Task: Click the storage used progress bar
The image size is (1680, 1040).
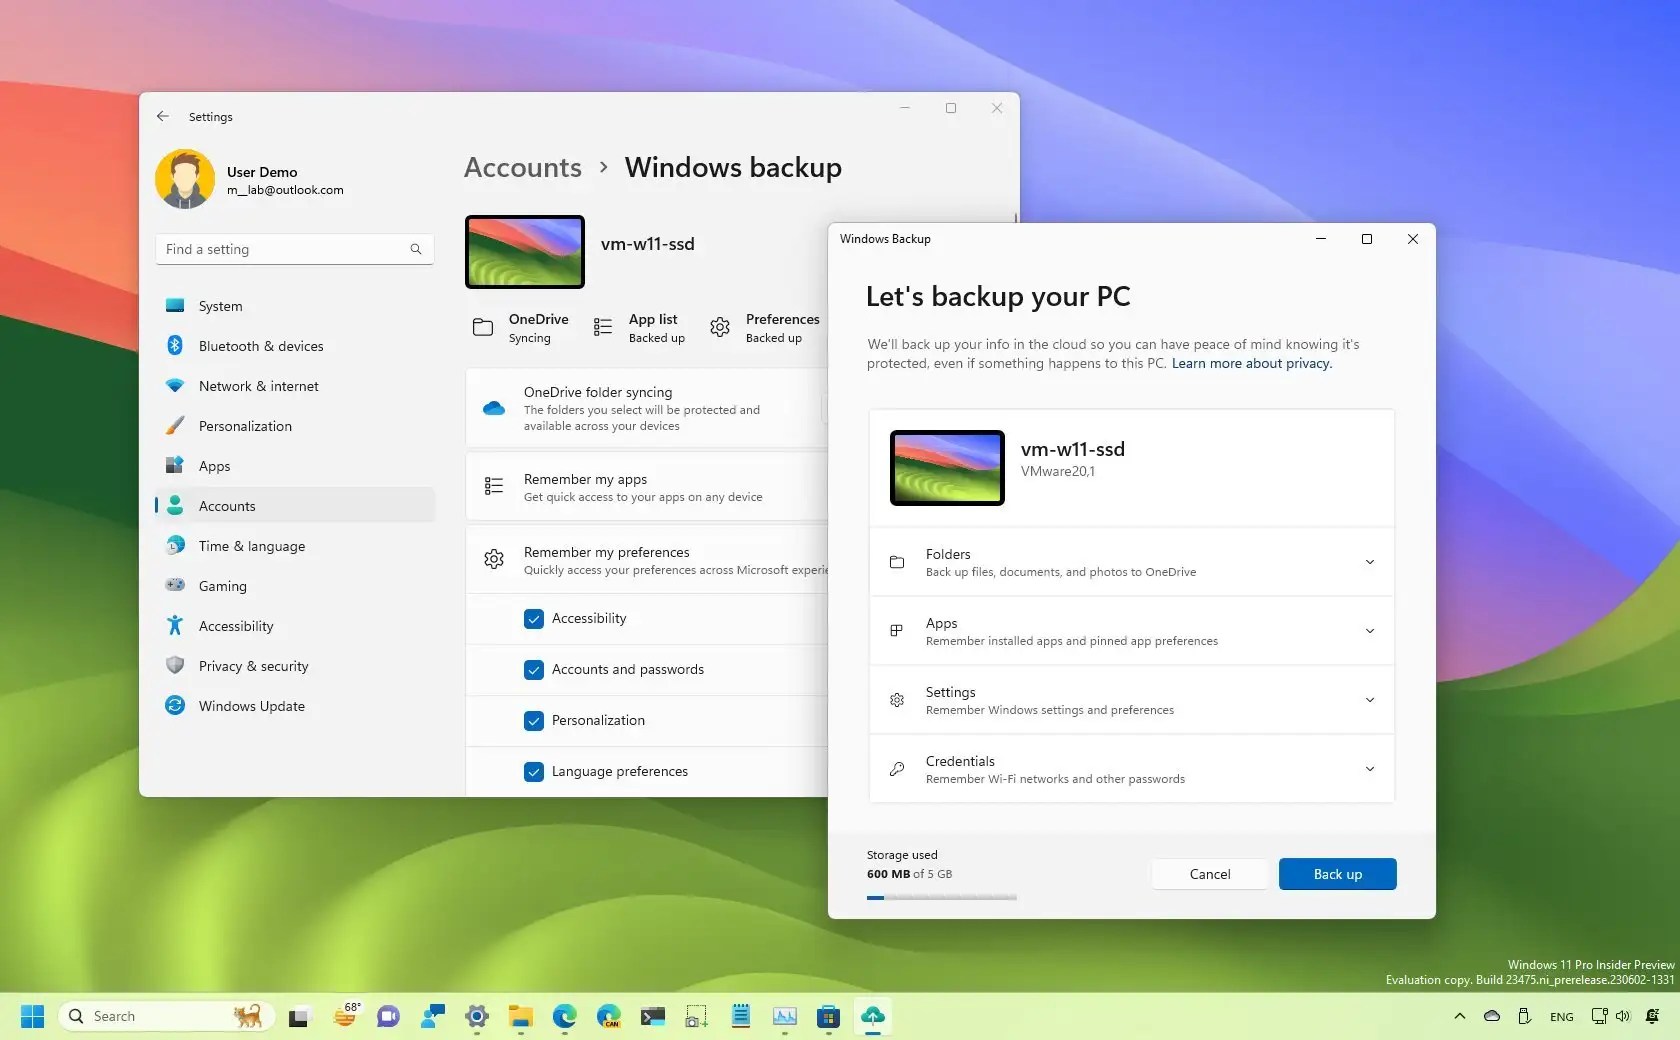Action: [x=940, y=897]
